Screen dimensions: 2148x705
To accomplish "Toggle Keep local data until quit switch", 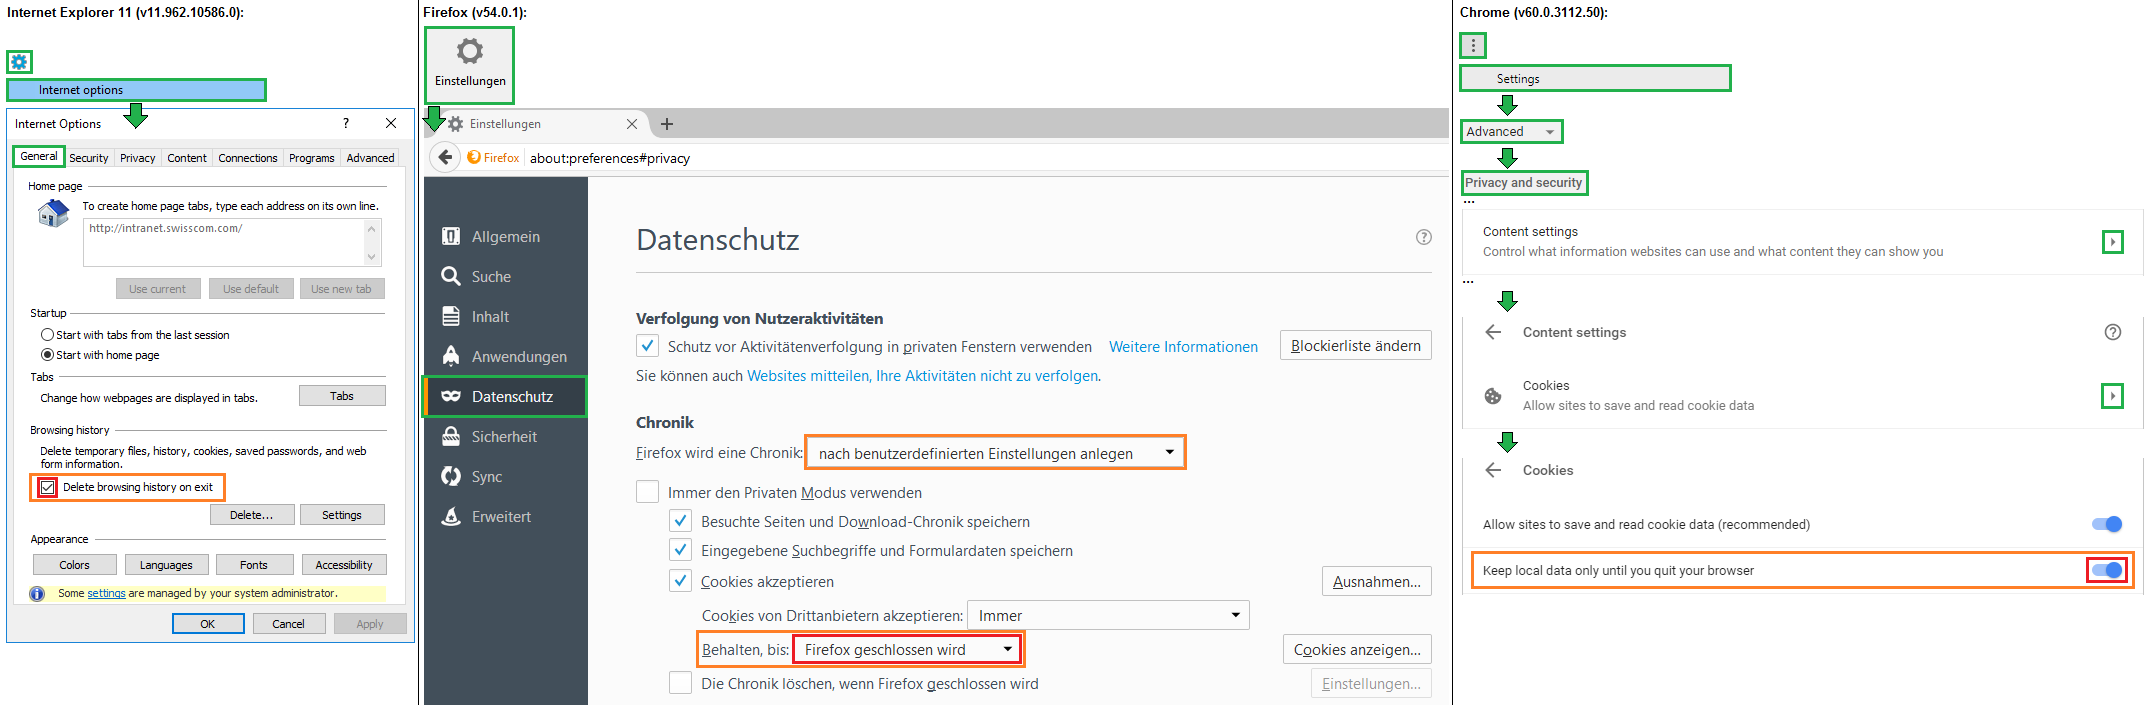I will pyautogui.click(x=2107, y=570).
